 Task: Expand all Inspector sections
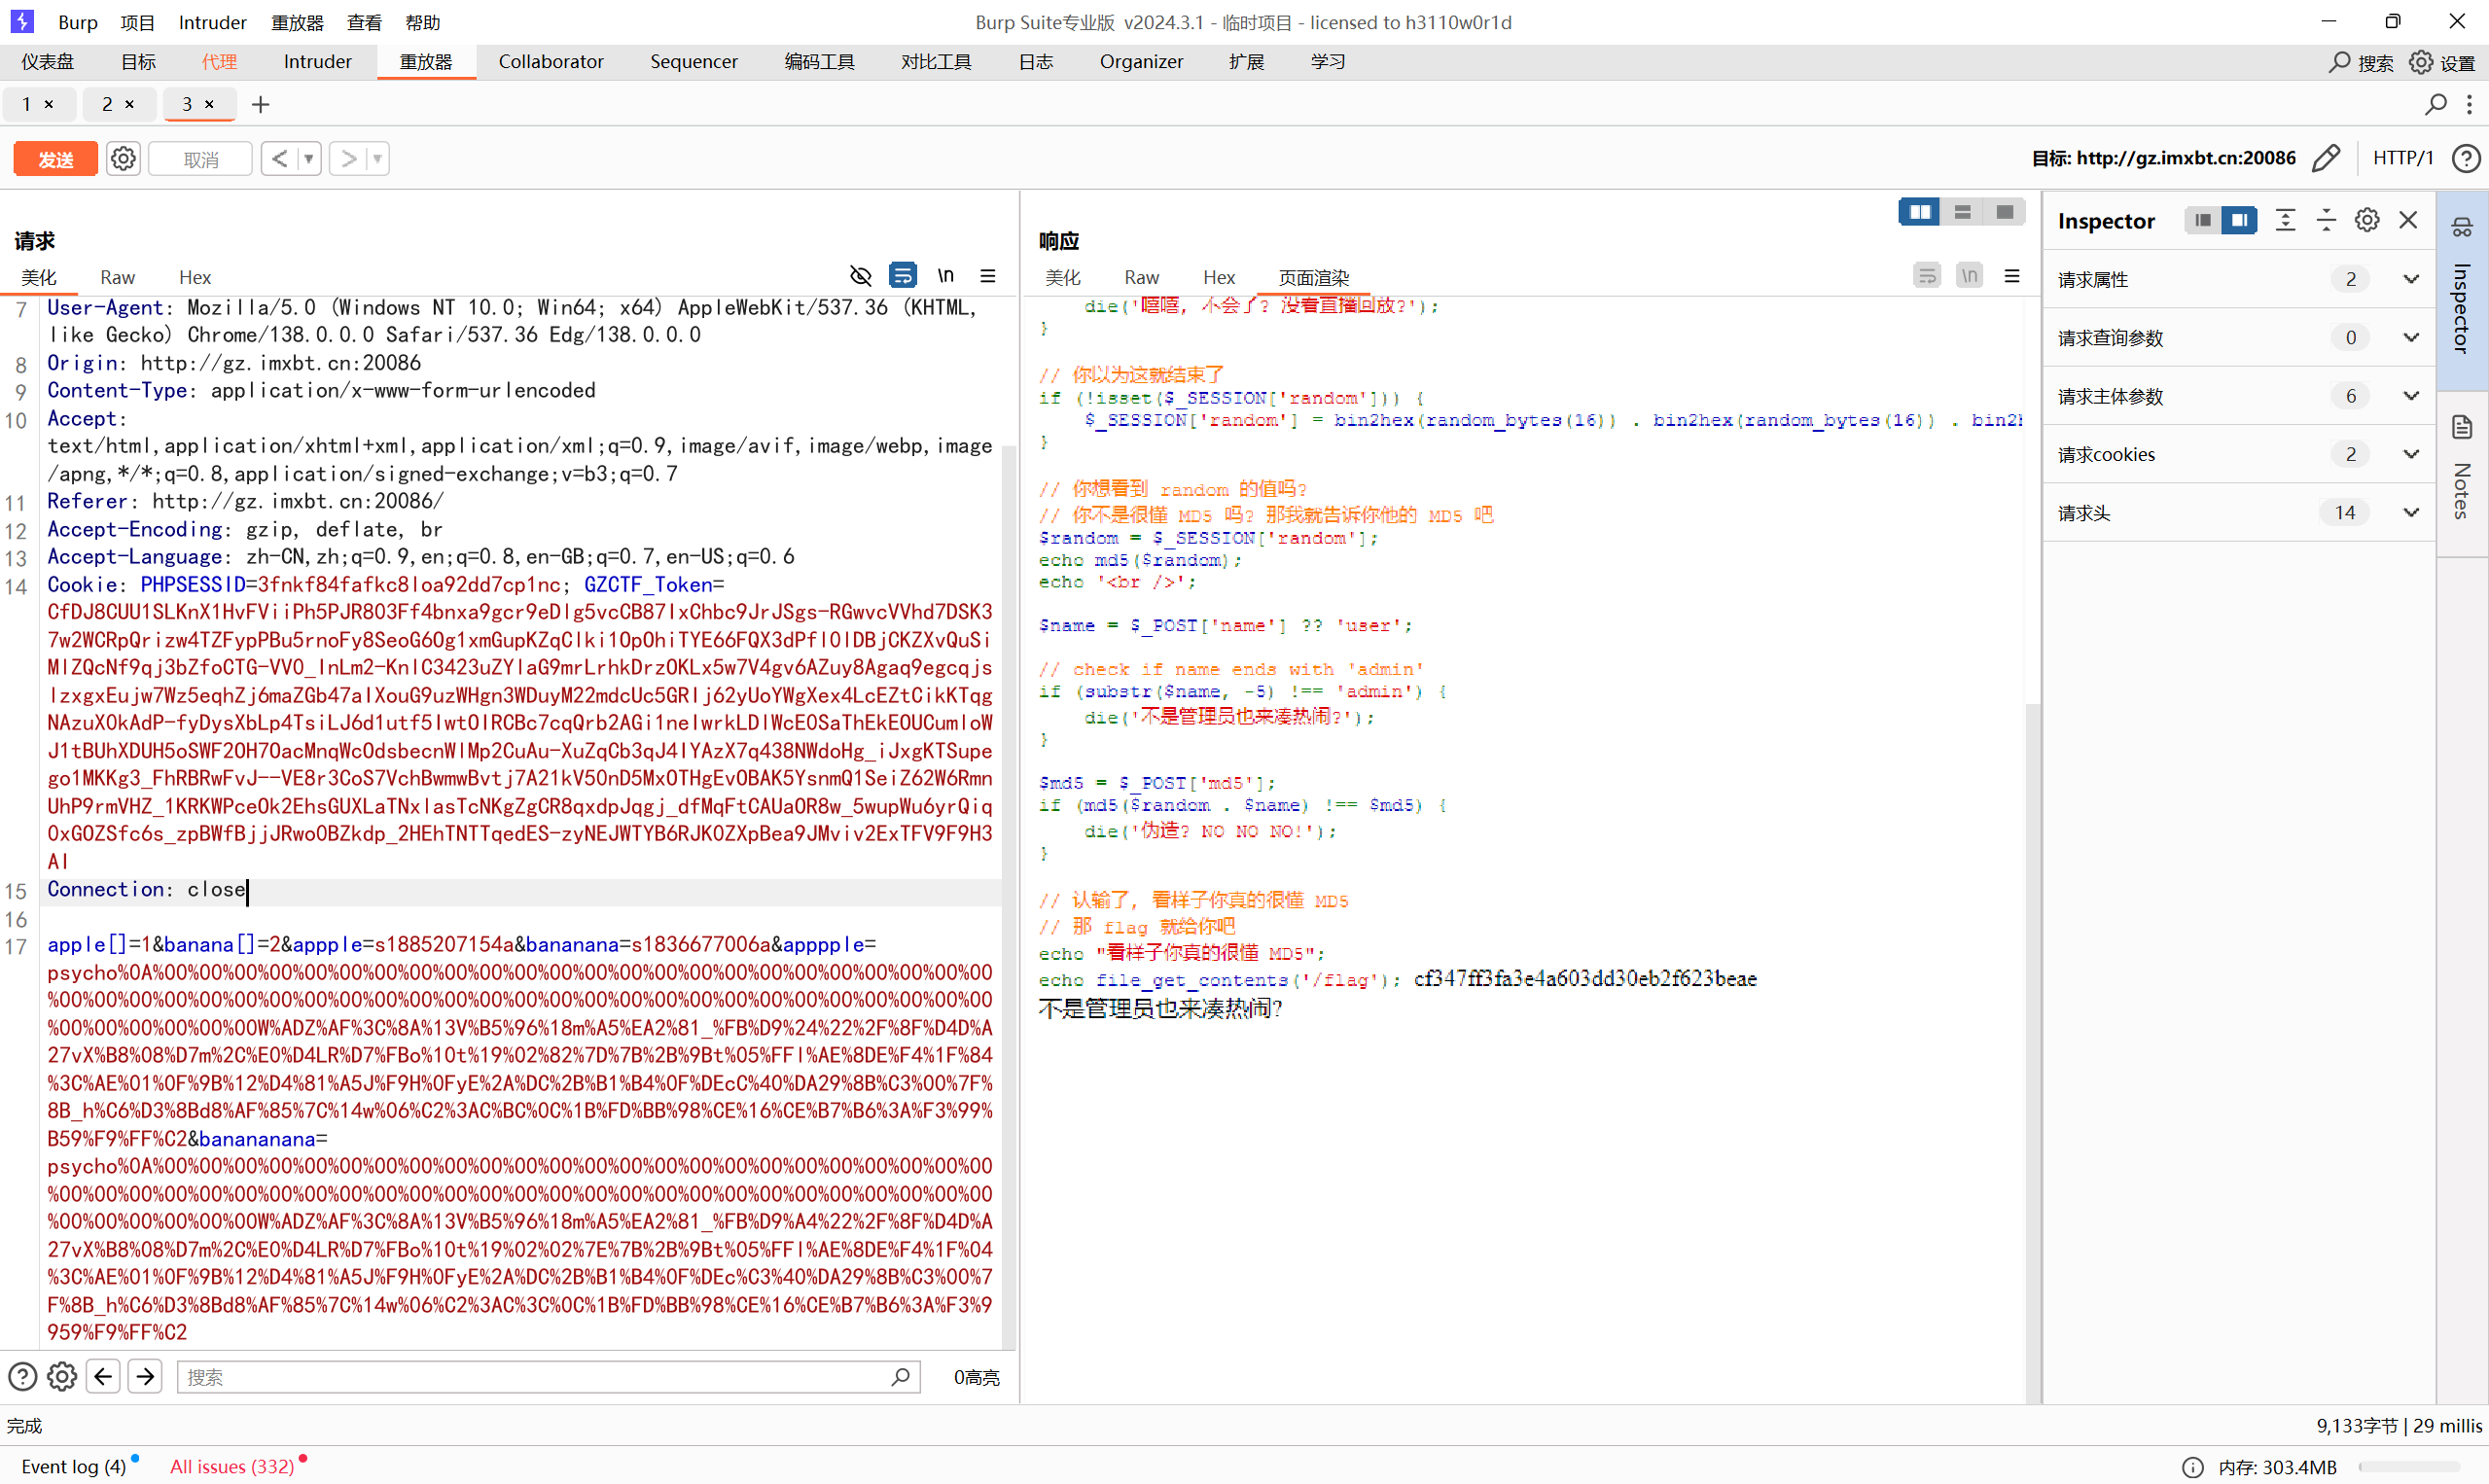pyautogui.click(x=2285, y=220)
